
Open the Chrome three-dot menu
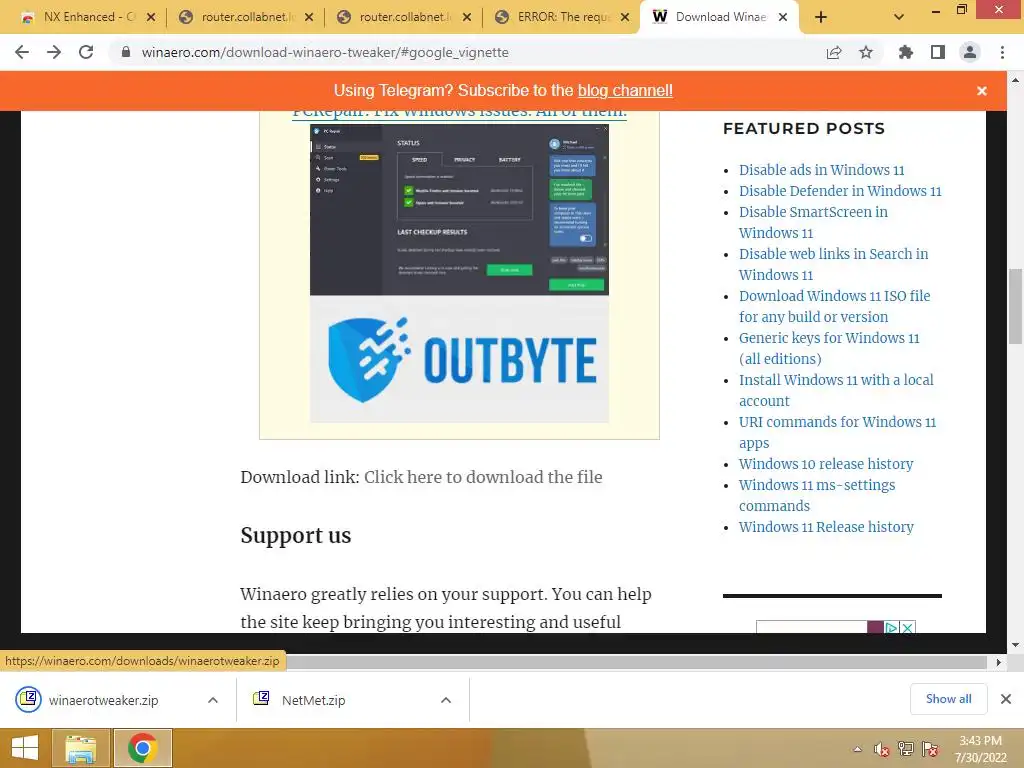[x=1002, y=52]
